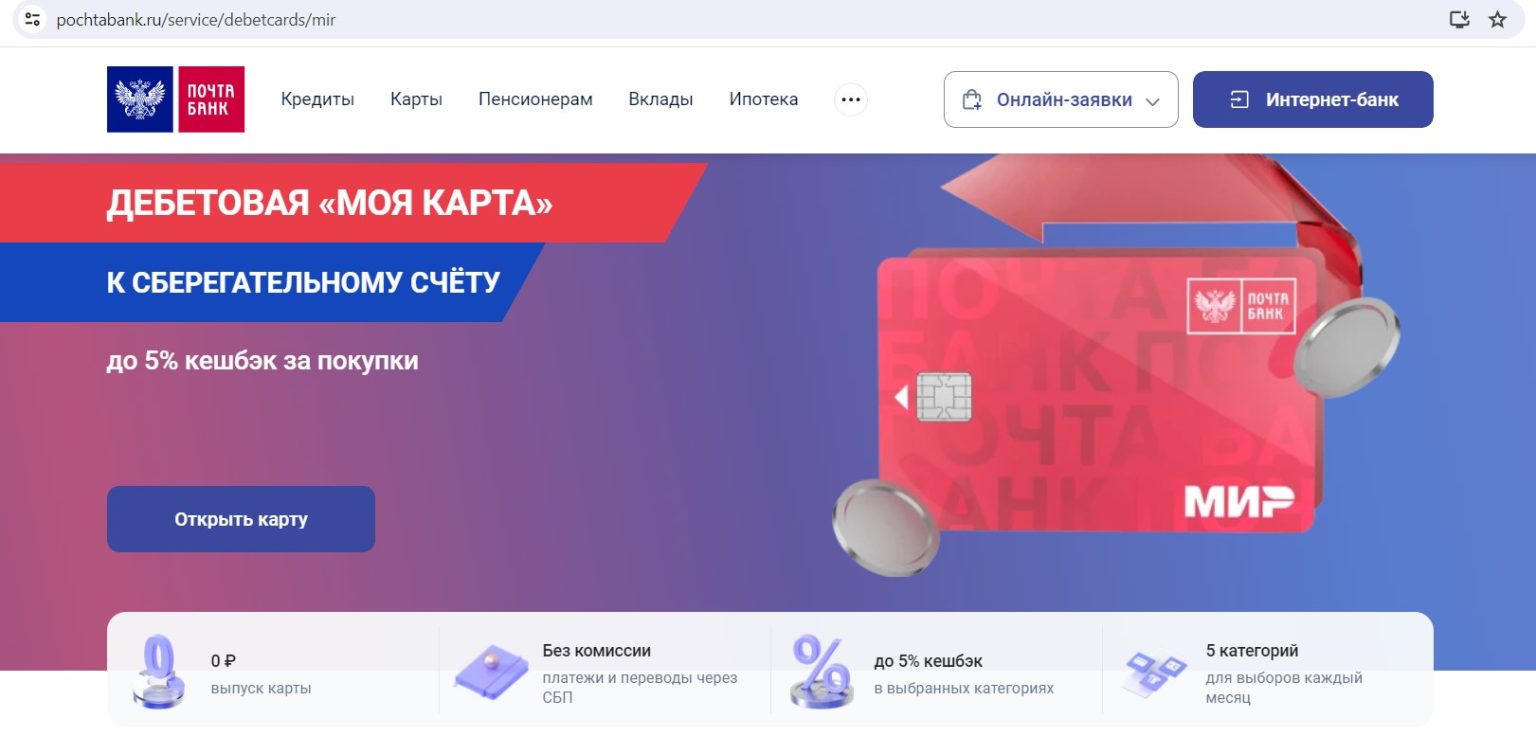Click the shopping bag icon in Онлайн-заявки
1536x736 pixels.
coord(972,100)
